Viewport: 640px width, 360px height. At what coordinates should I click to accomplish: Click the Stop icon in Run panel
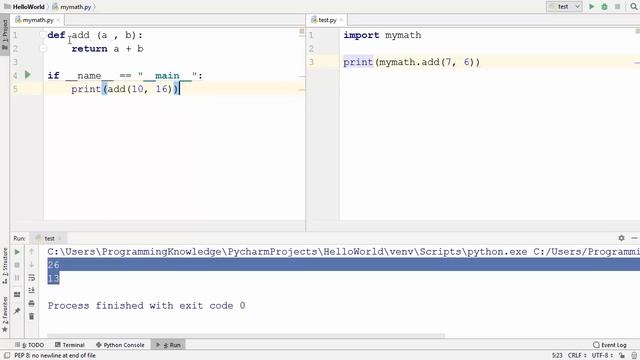point(17,265)
